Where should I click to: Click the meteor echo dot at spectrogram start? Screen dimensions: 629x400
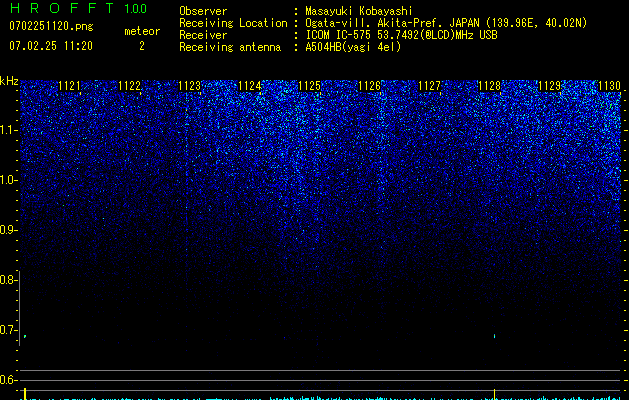coord(25,336)
